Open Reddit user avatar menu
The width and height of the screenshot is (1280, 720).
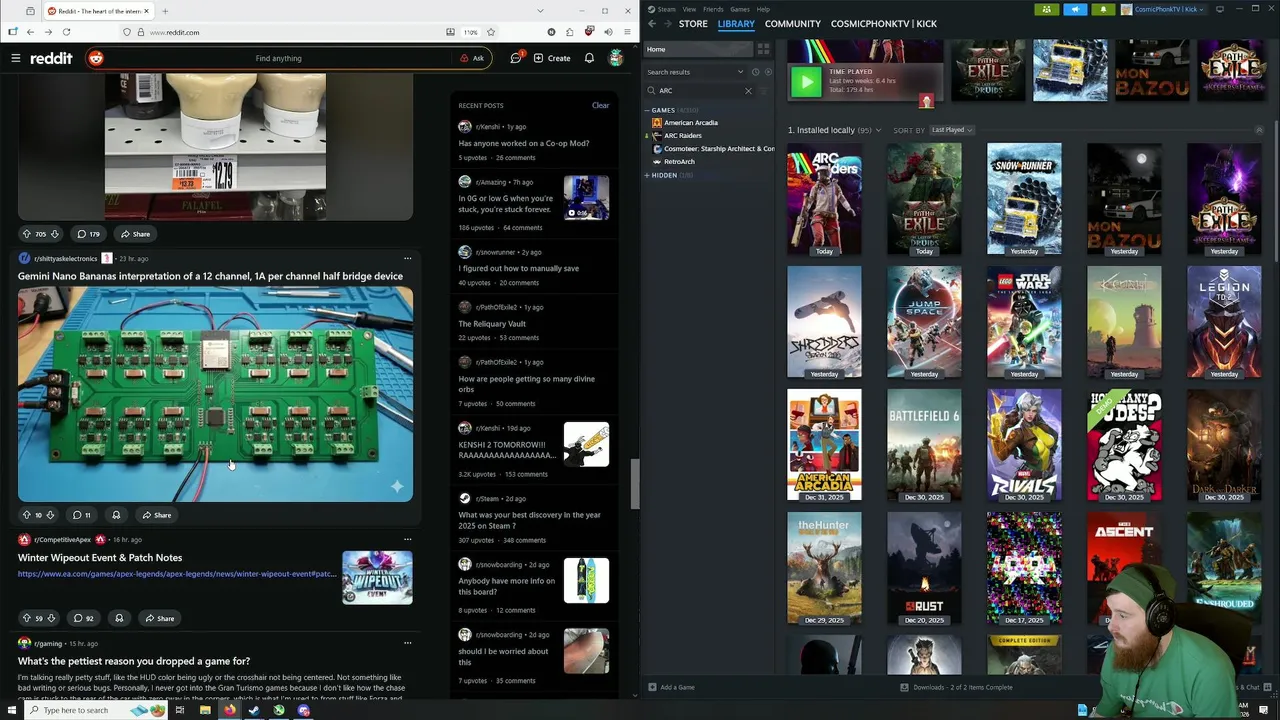[616, 58]
